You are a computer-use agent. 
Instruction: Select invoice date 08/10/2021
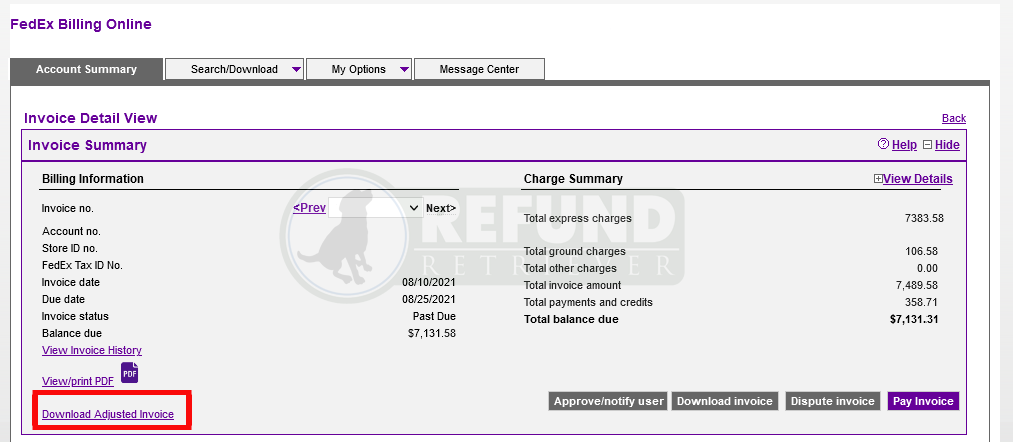click(429, 282)
